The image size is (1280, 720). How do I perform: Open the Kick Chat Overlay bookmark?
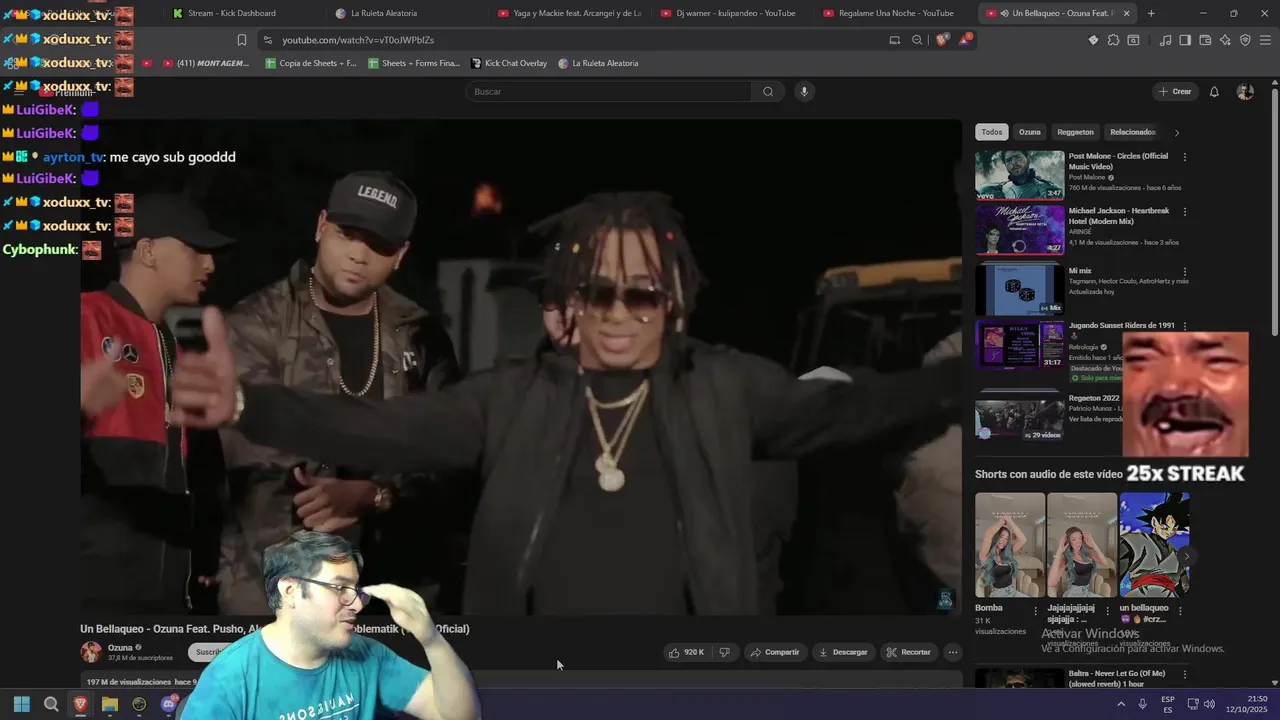509,63
